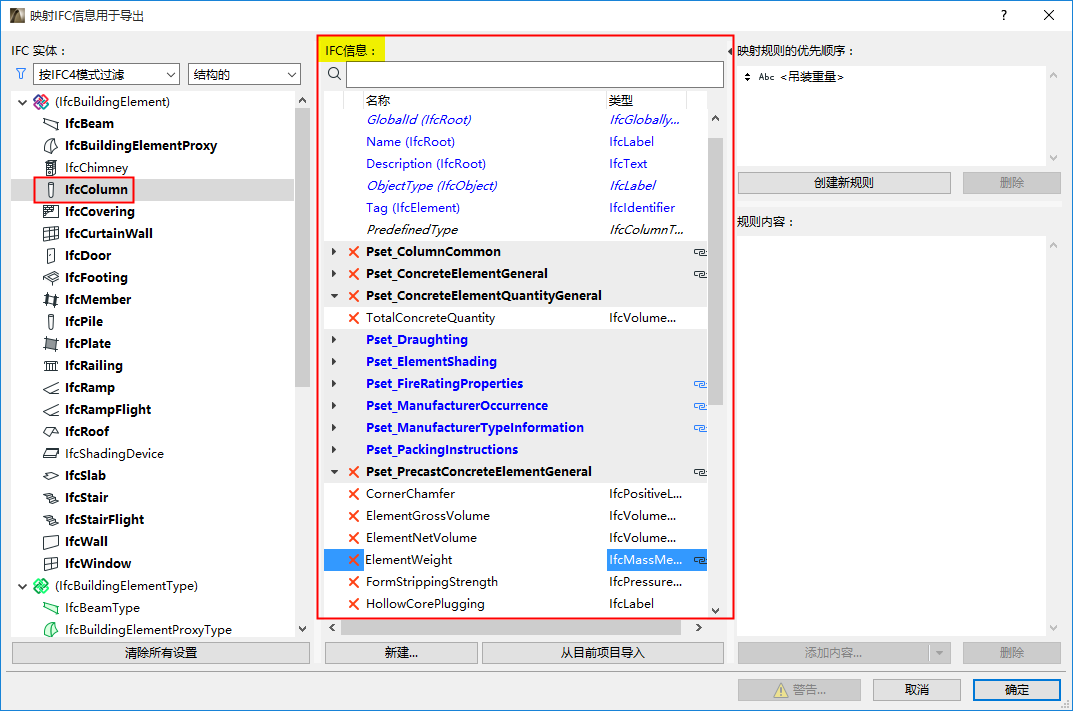Toggle the red X on HollowCorePlugging
Screen dimensions: 1073x711
(354, 604)
